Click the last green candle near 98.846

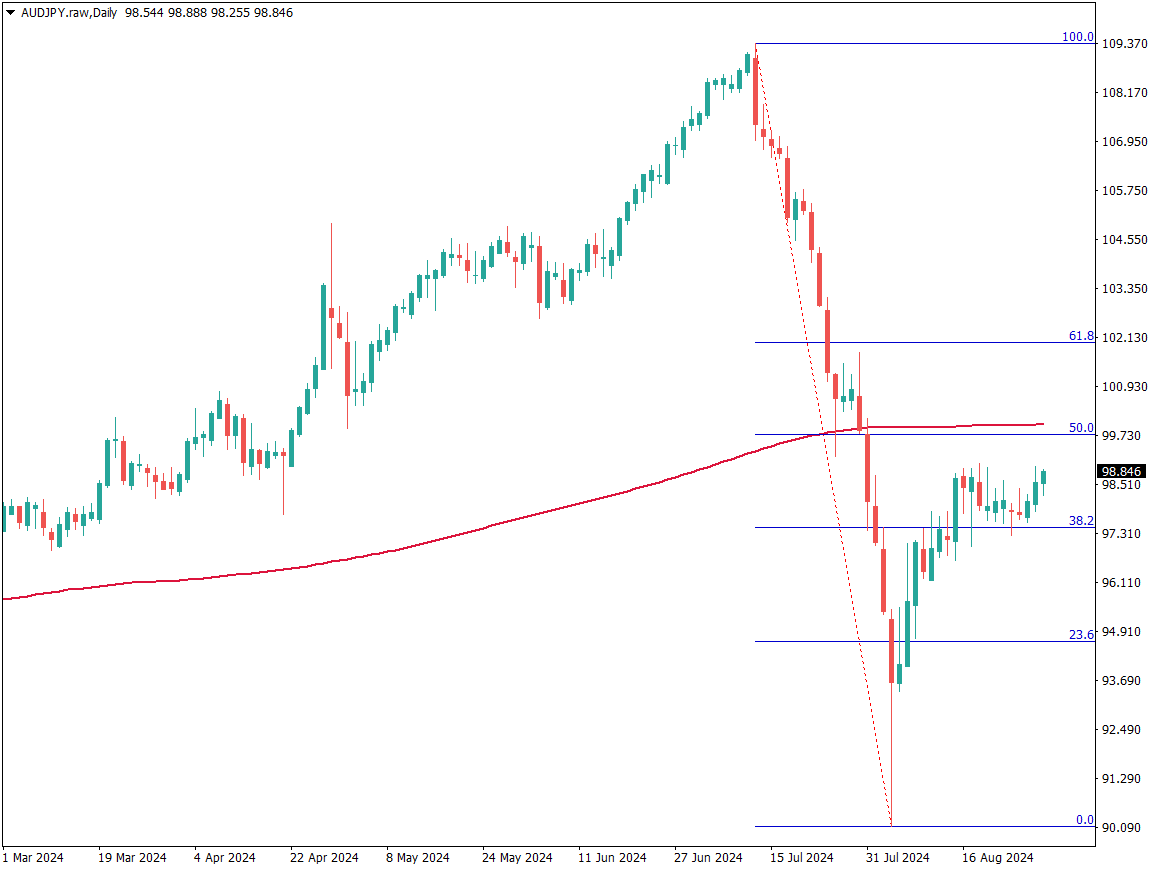pos(1043,477)
